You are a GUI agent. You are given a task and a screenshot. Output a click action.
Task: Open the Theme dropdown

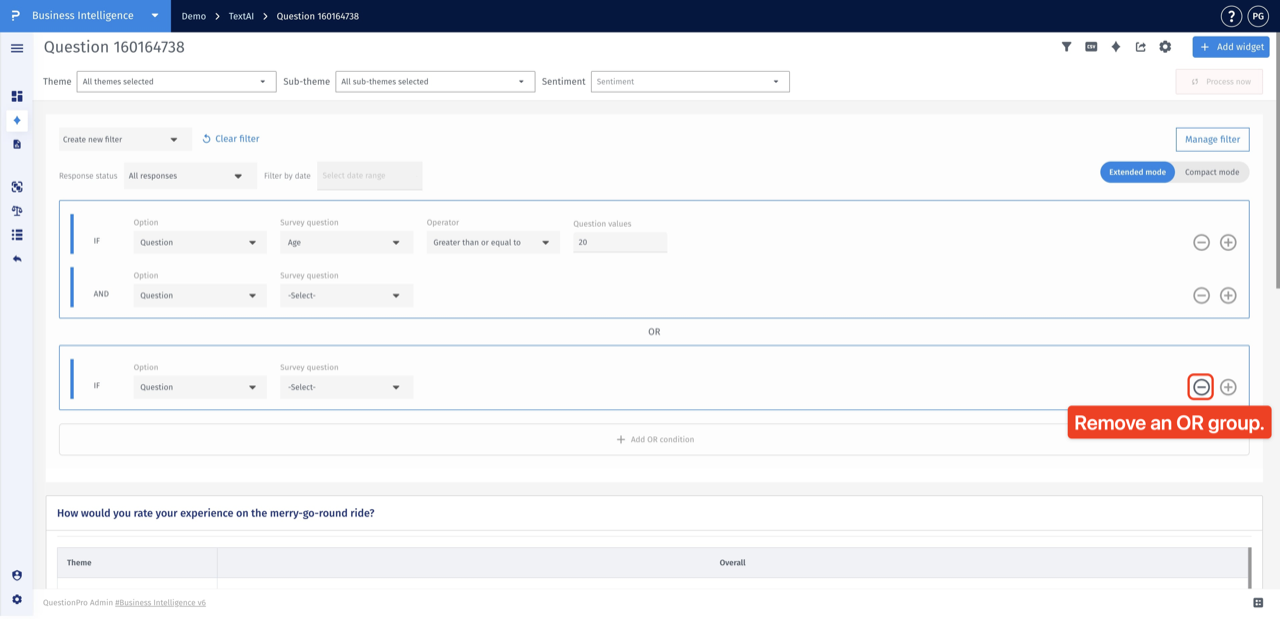tap(176, 82)
